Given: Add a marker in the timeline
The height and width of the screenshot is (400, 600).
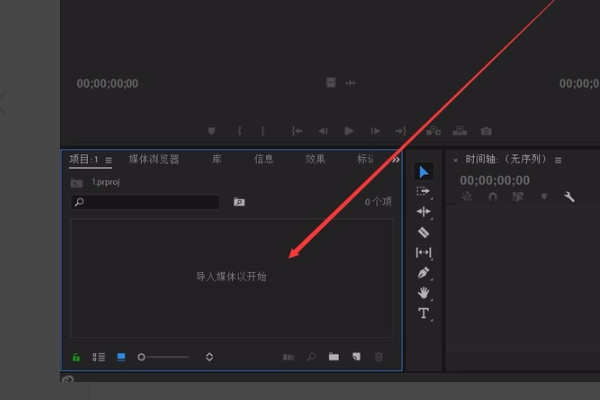Looking at the screenshot, I should 544,197.
